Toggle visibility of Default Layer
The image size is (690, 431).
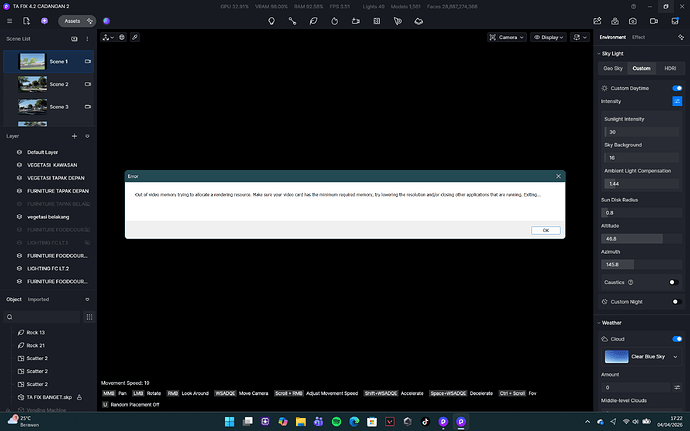click(19, 152)
